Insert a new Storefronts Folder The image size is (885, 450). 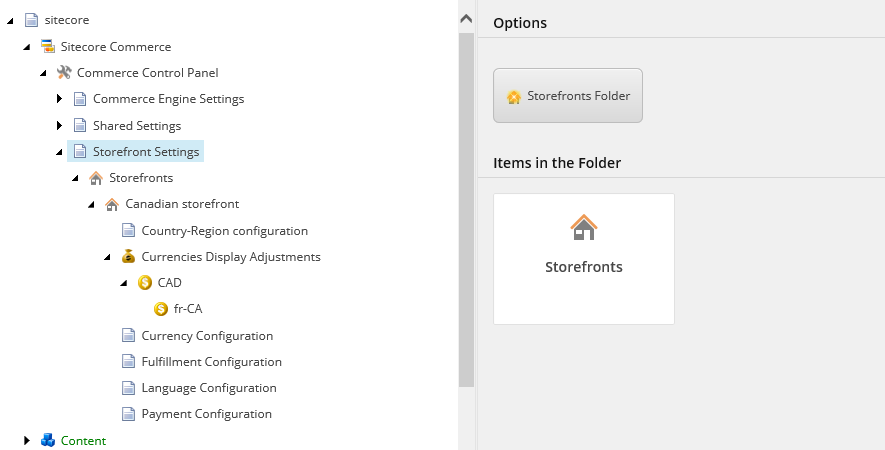click(x=568, y=95)
